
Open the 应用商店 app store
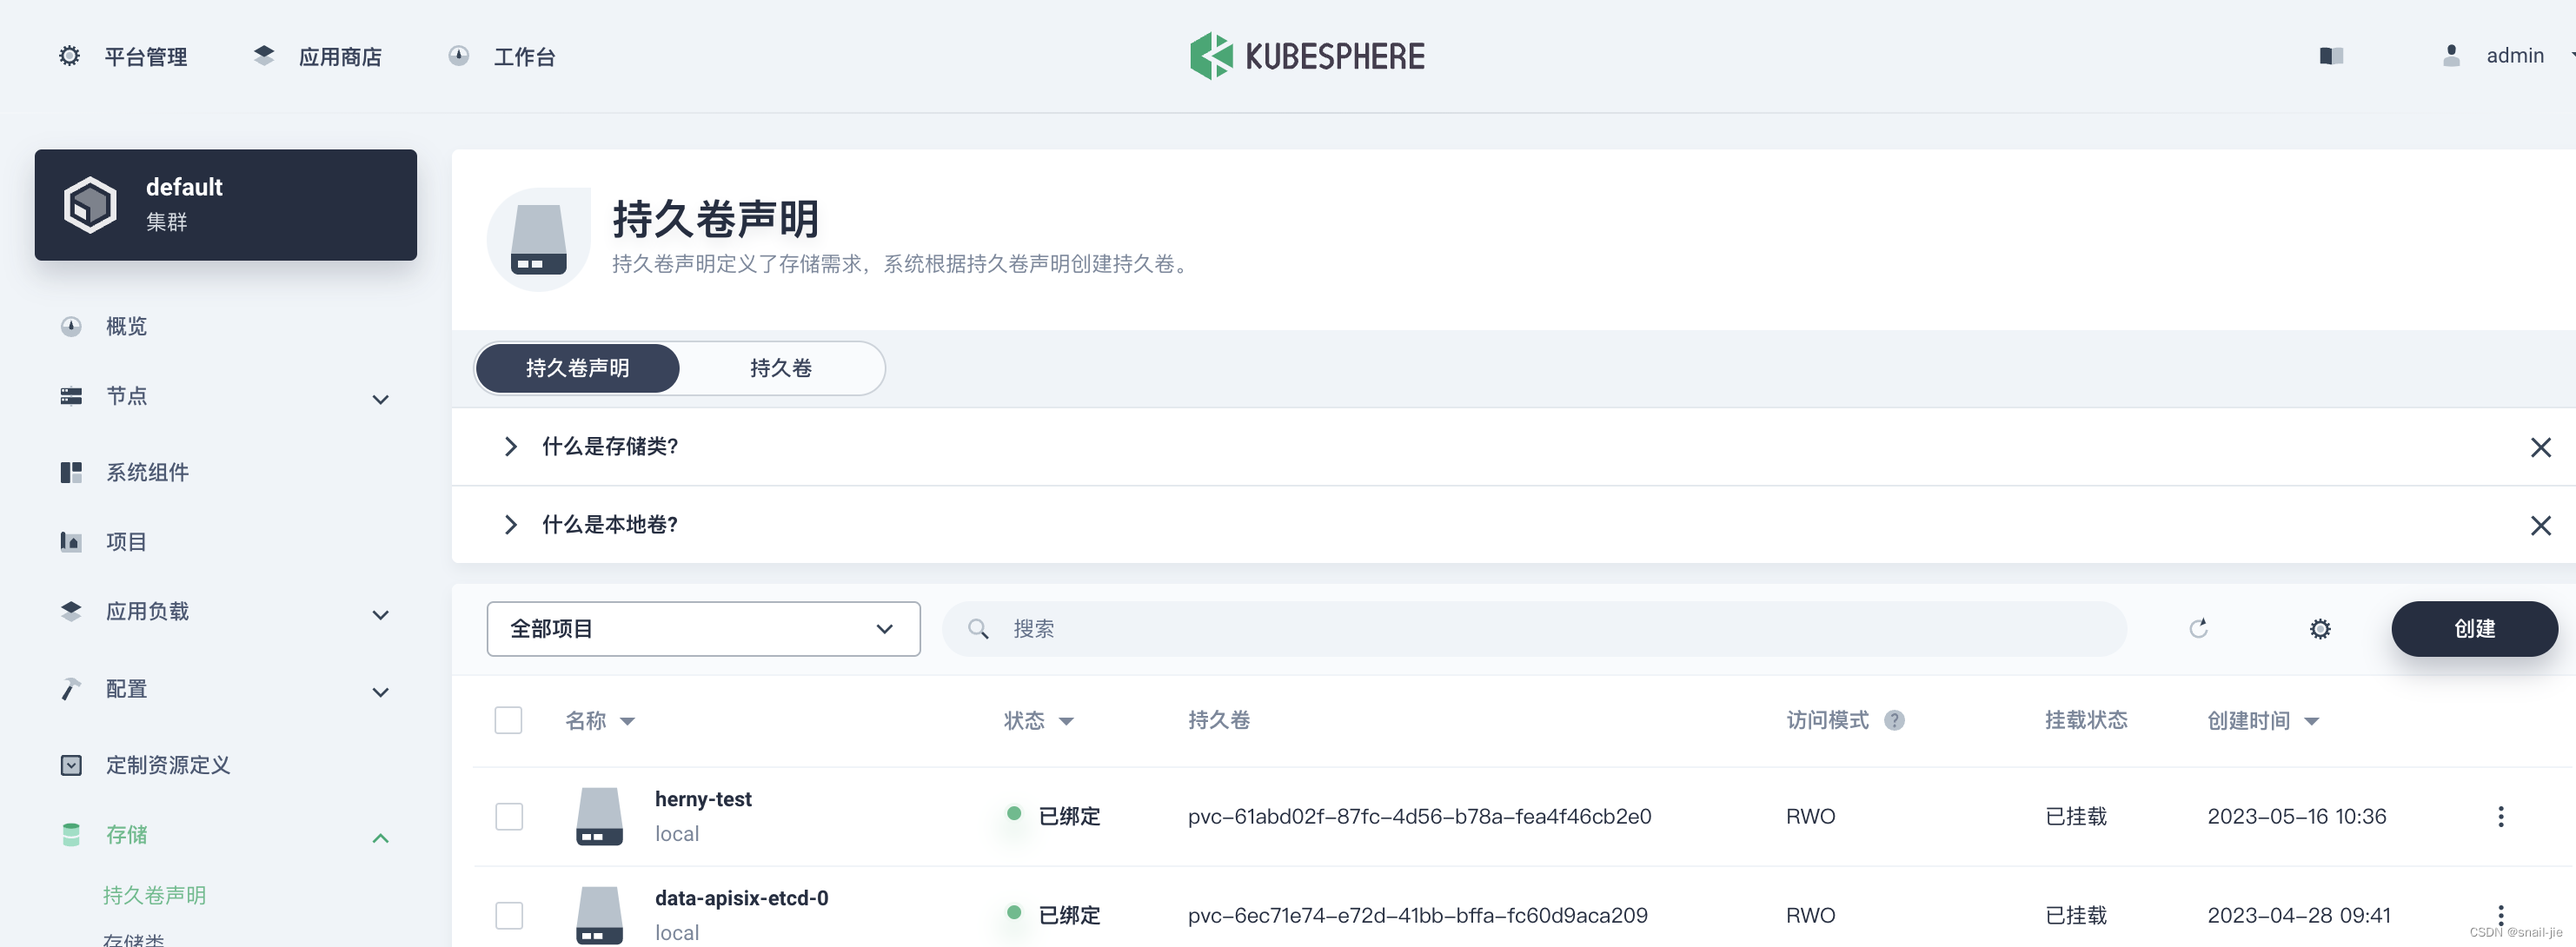[317, 56]
